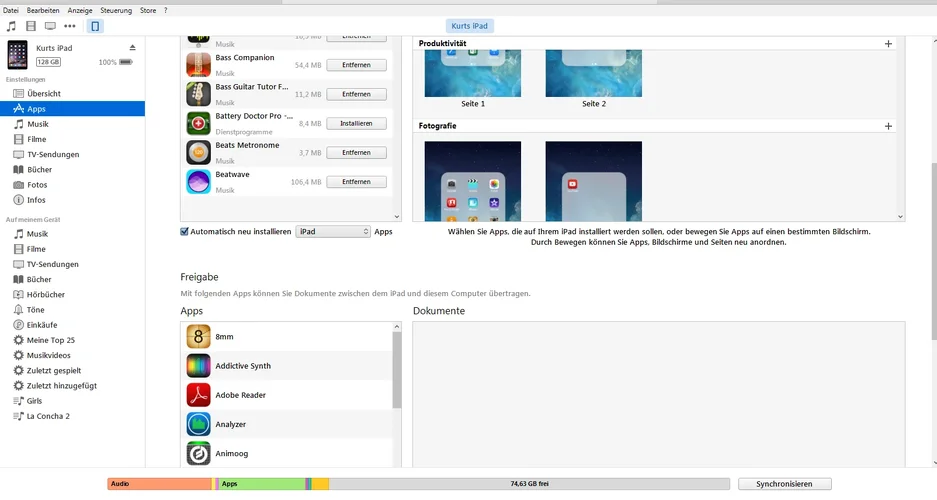The width and height of the screenshot is (937, 500).
Task: Open the TV shows icon in toolbar
Action: tap(50, 26)
